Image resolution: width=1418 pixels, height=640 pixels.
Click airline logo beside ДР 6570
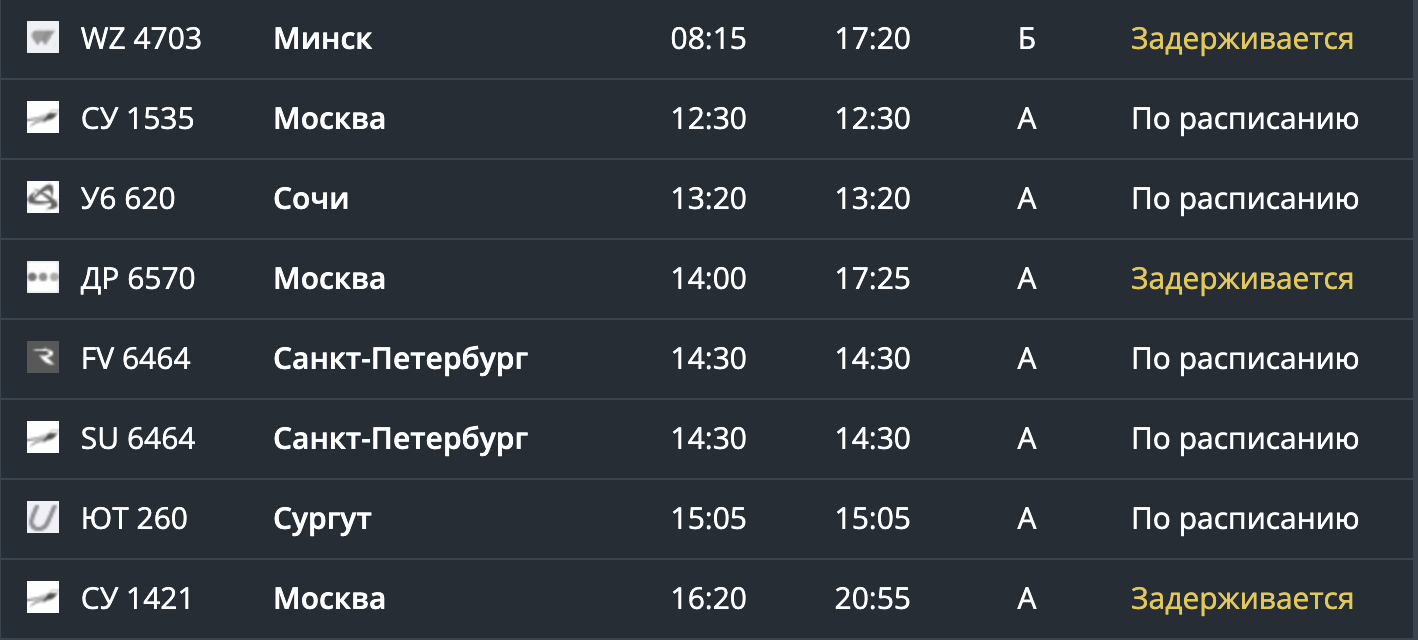click(x=43, y=279)
